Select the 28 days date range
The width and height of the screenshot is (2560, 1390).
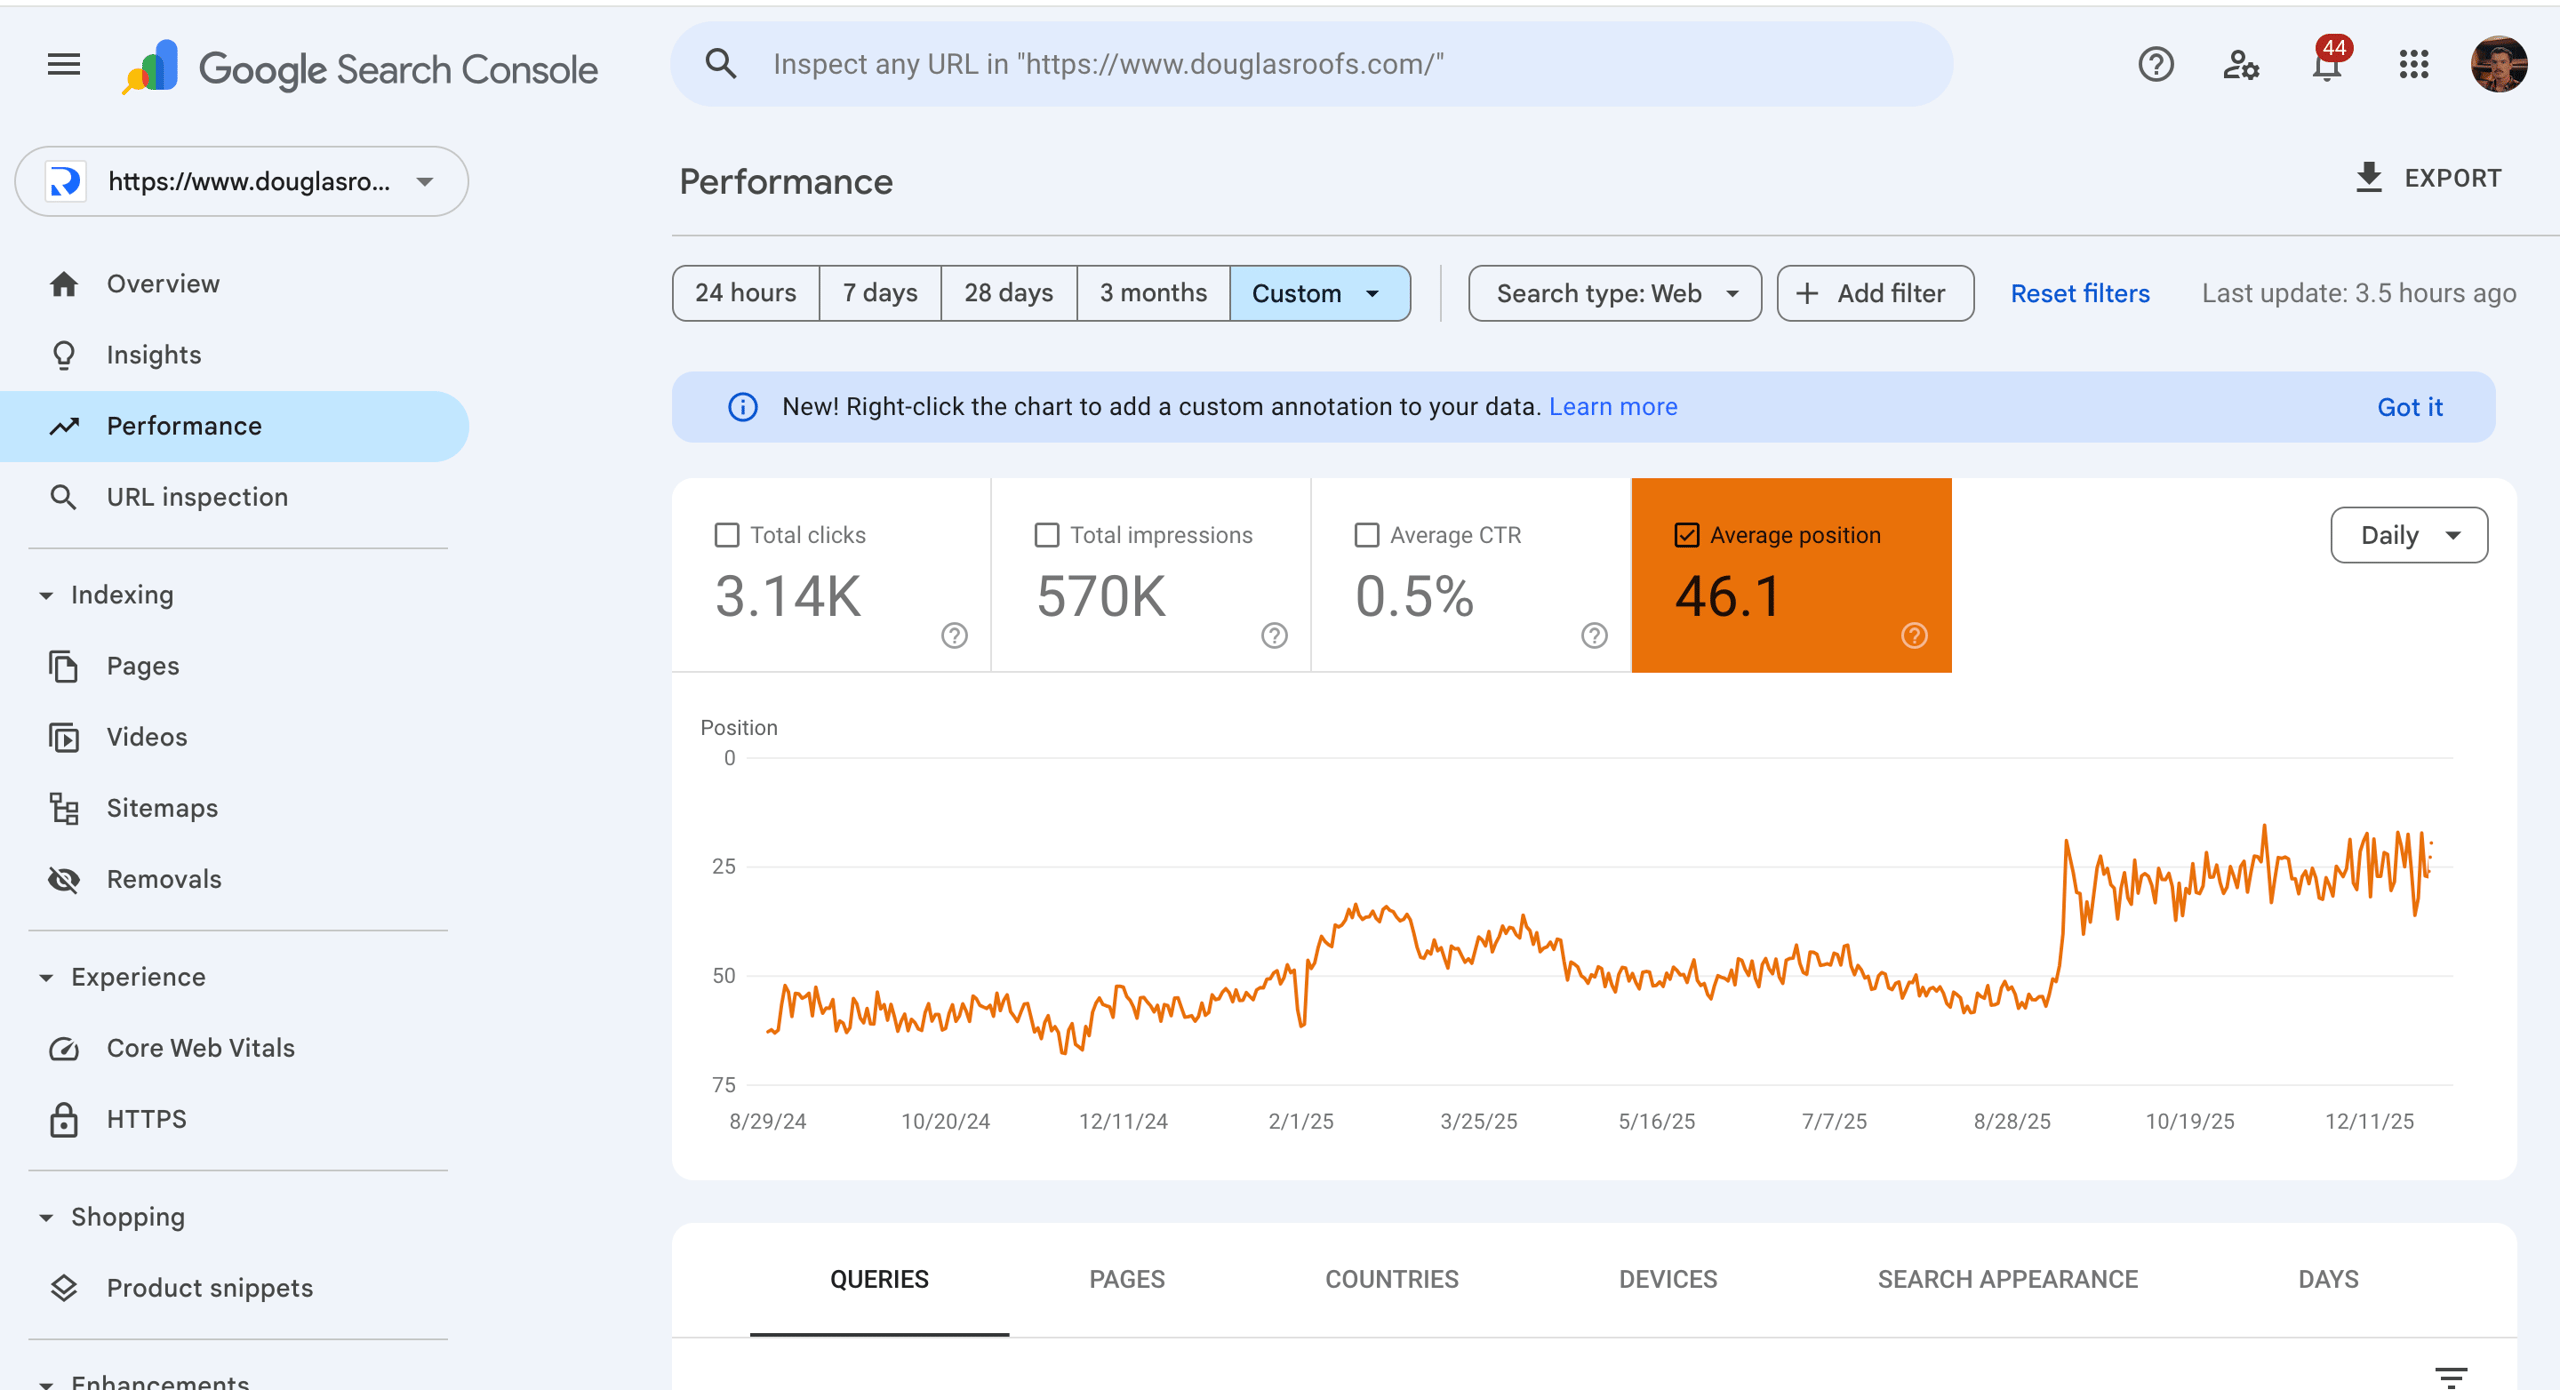tap(1008, 293)
